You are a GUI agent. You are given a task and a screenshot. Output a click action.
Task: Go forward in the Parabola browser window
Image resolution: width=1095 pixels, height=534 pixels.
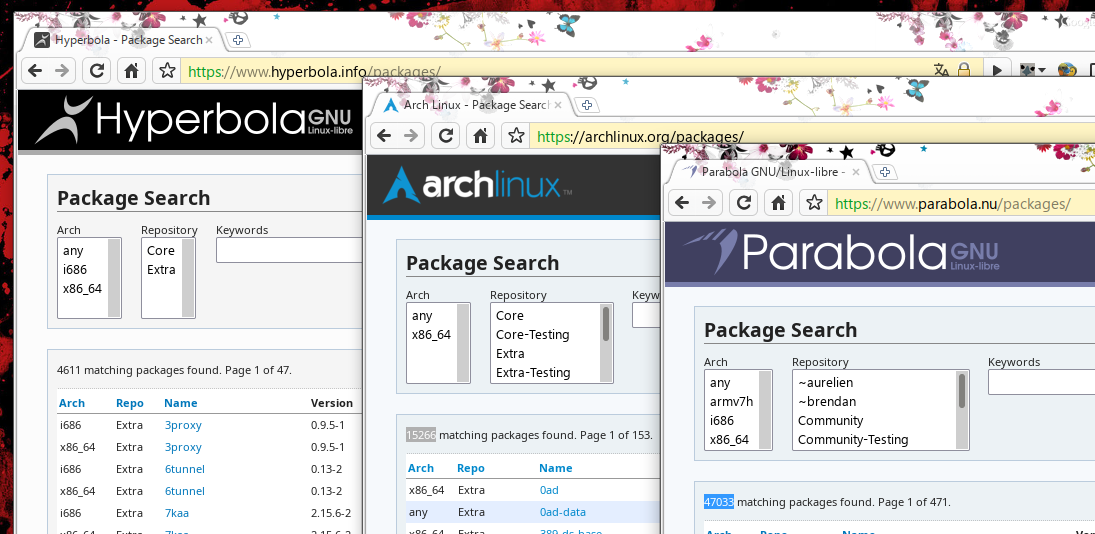pyautogui.click(x=709, y=202)
